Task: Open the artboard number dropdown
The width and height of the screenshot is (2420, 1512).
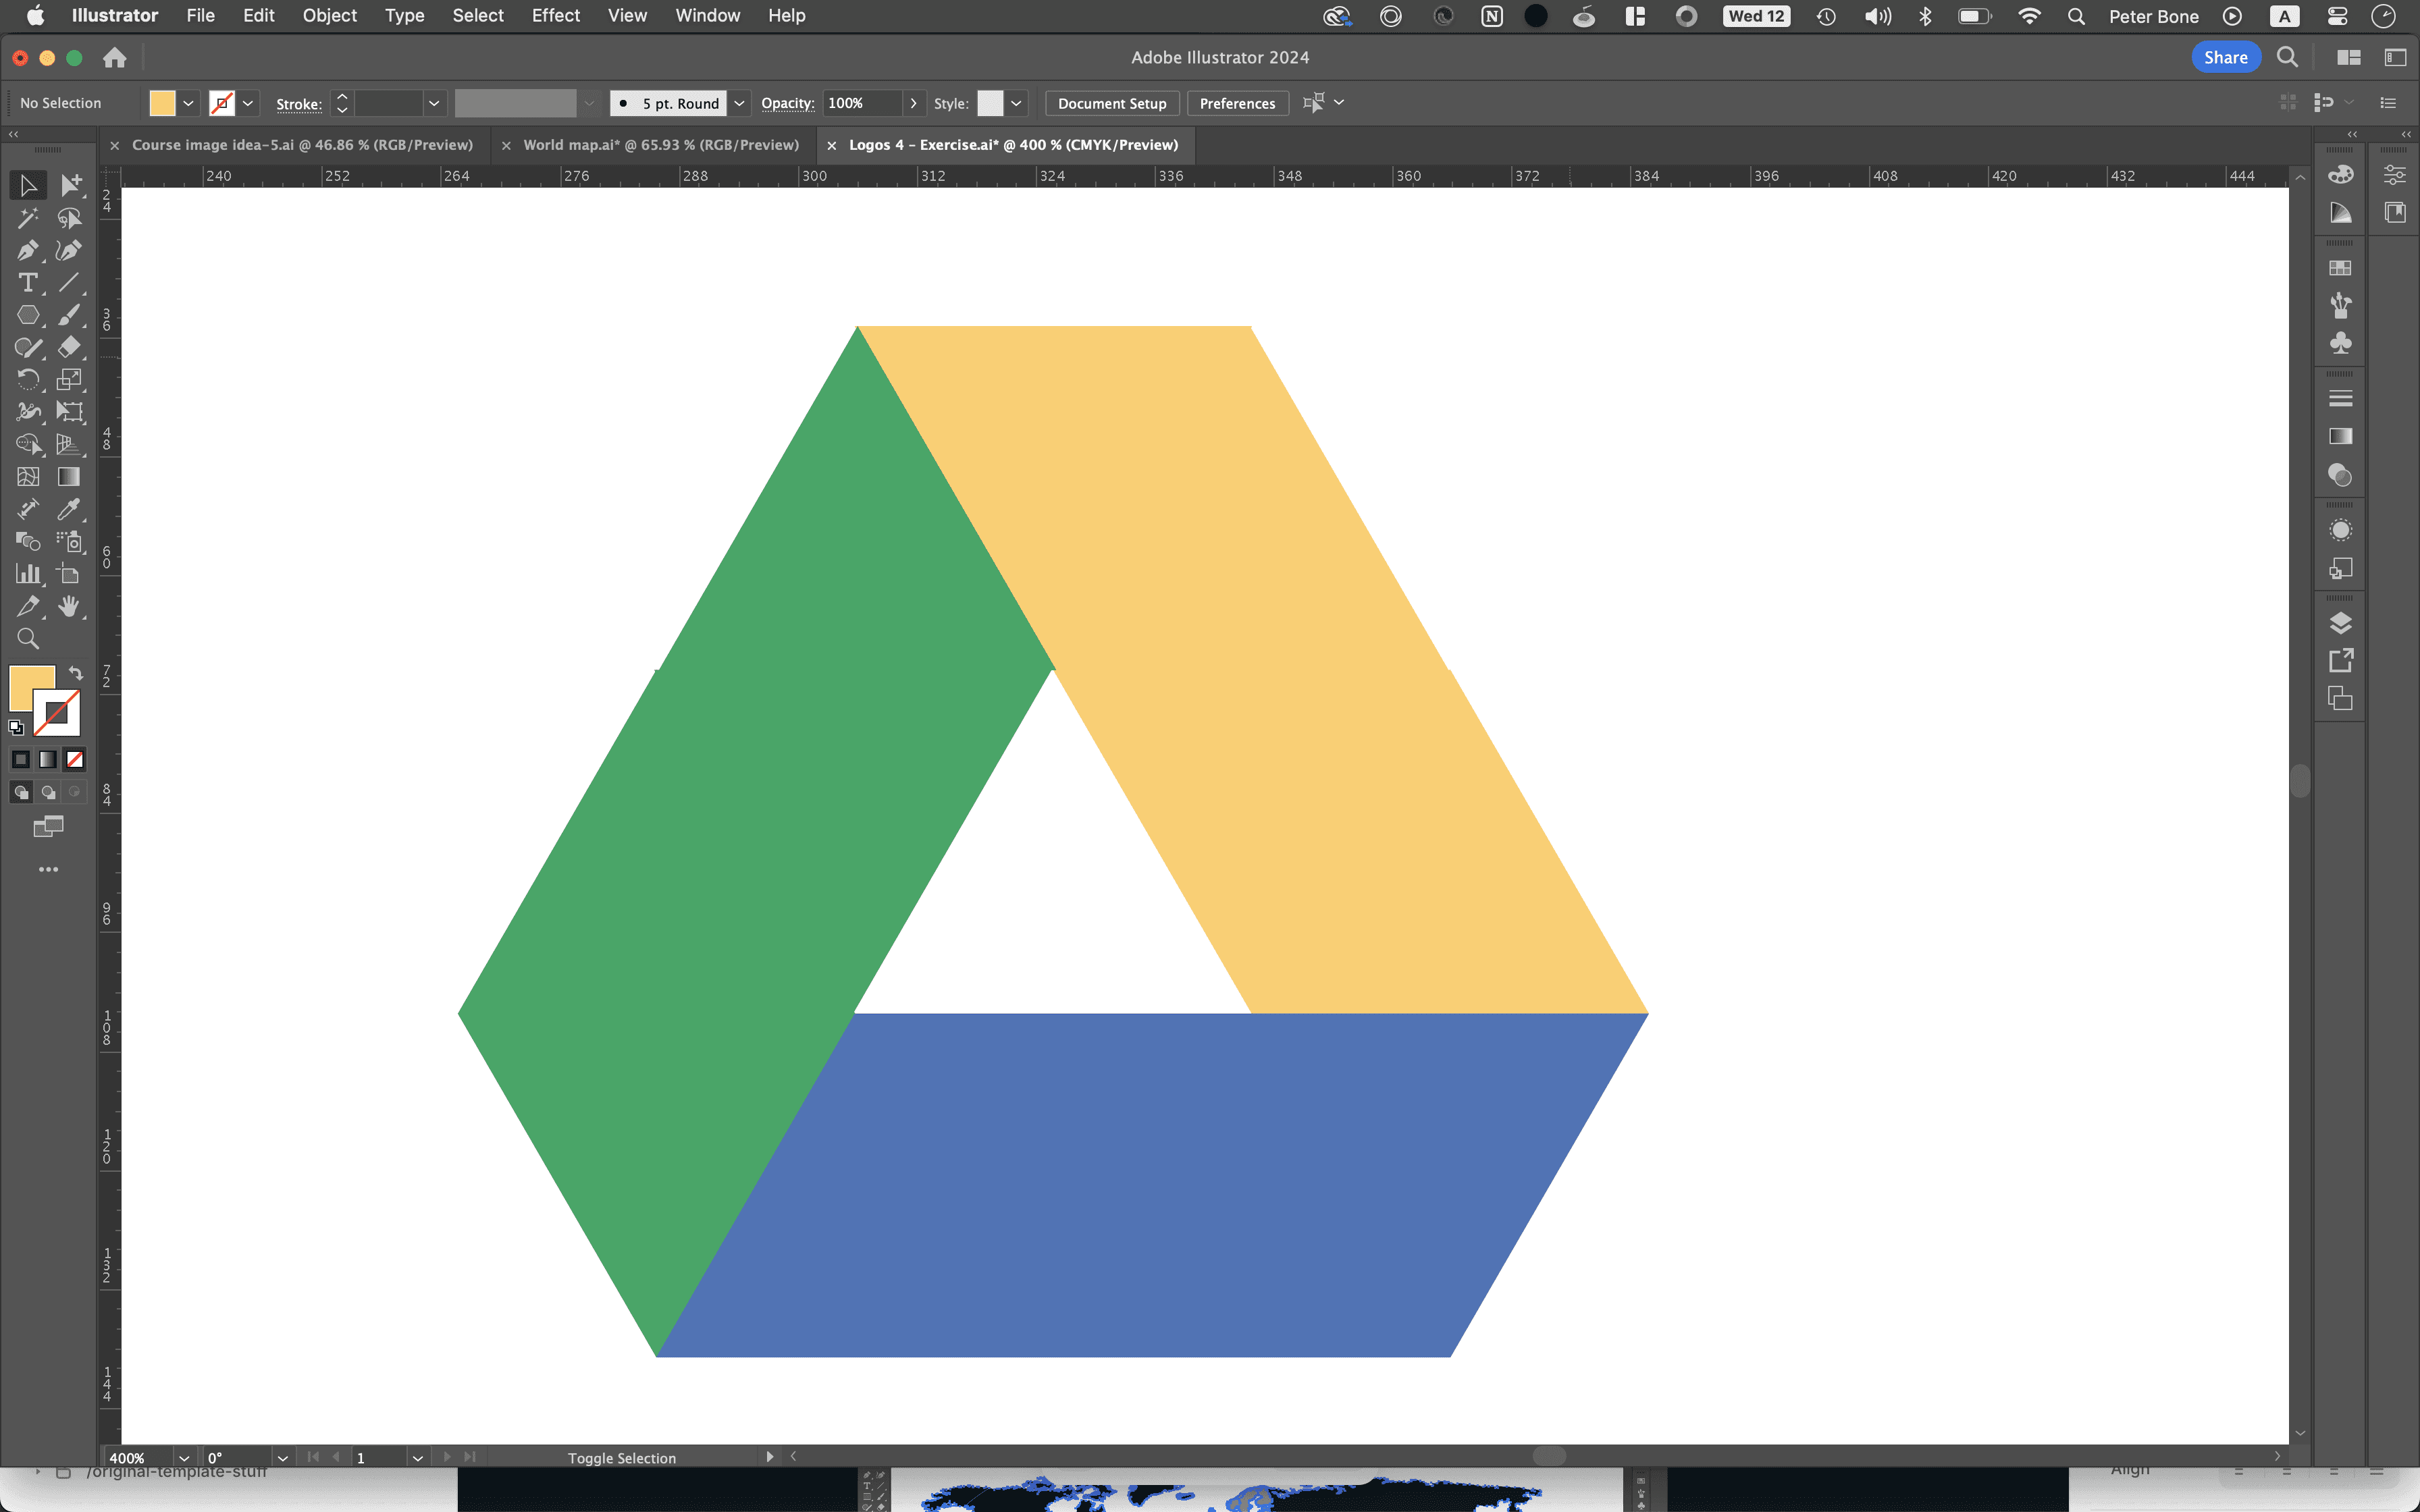Action: click(418, 1458)
